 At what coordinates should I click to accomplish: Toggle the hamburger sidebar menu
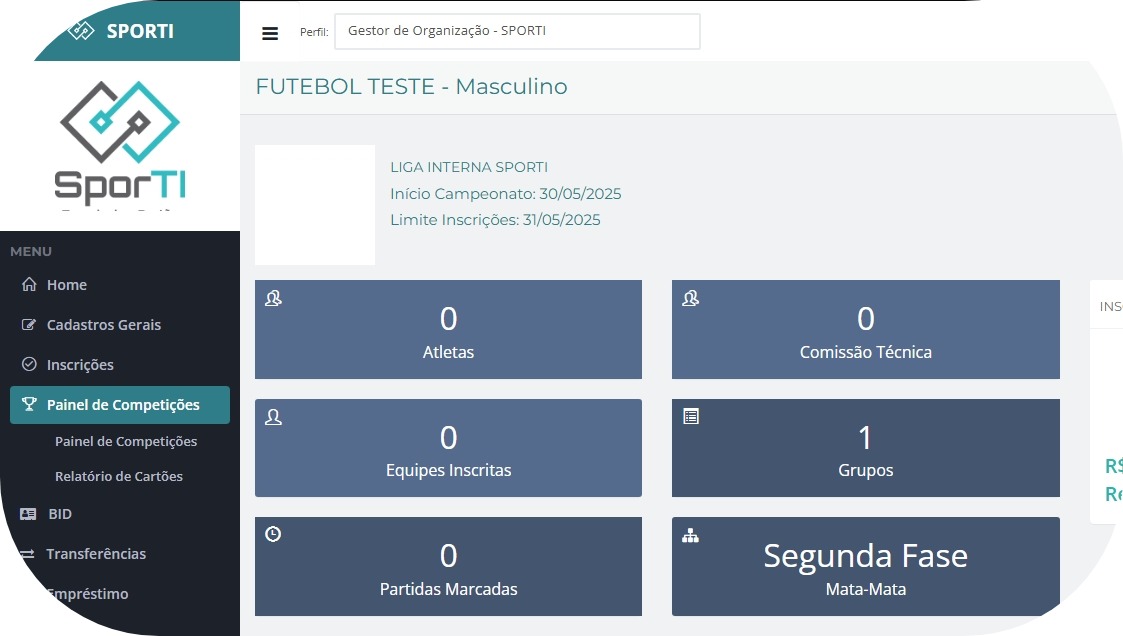coord(270,33)
